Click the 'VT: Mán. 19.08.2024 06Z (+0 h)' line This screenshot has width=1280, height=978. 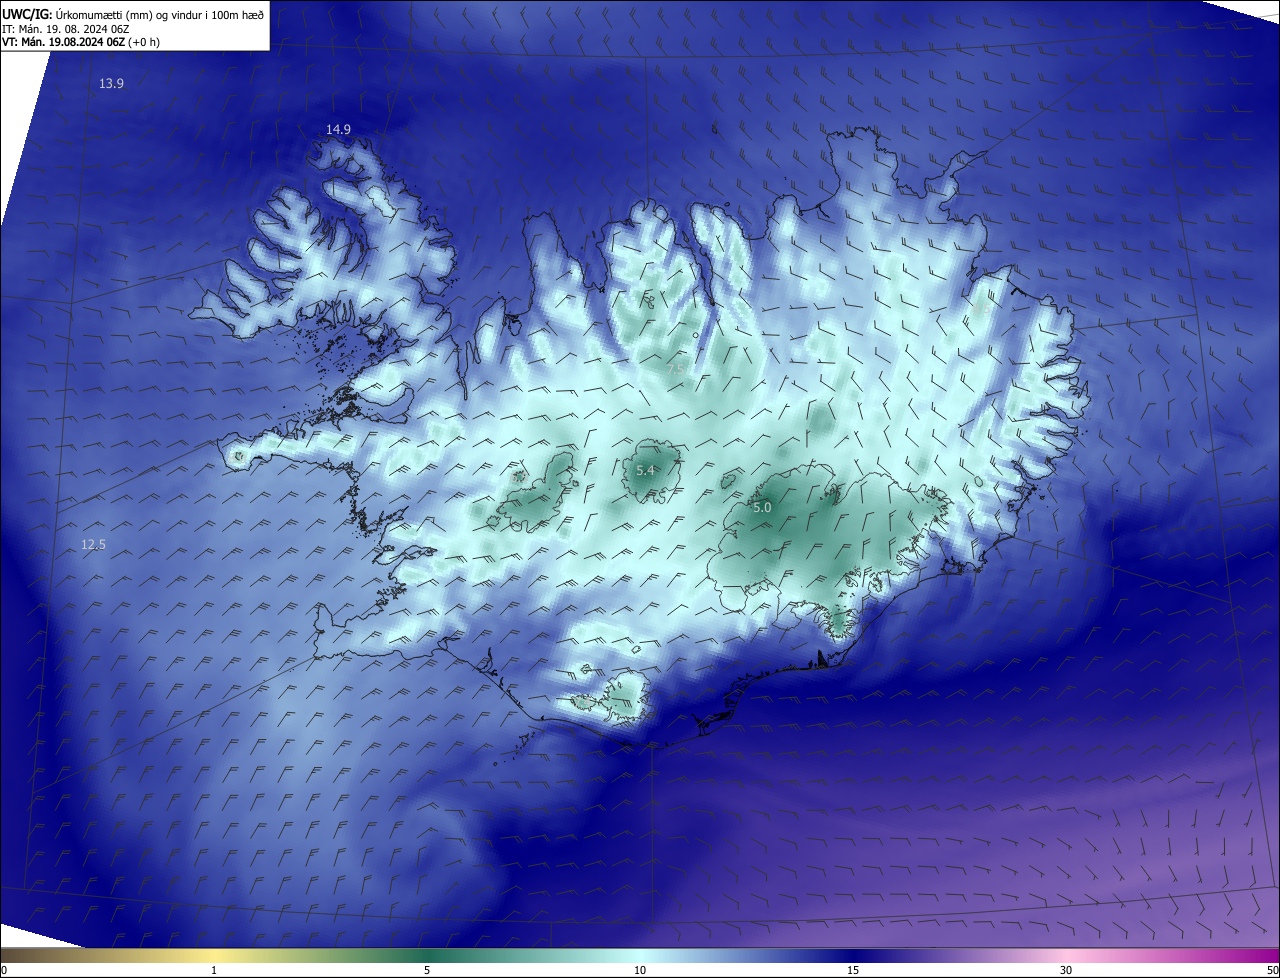pos(81,42)
